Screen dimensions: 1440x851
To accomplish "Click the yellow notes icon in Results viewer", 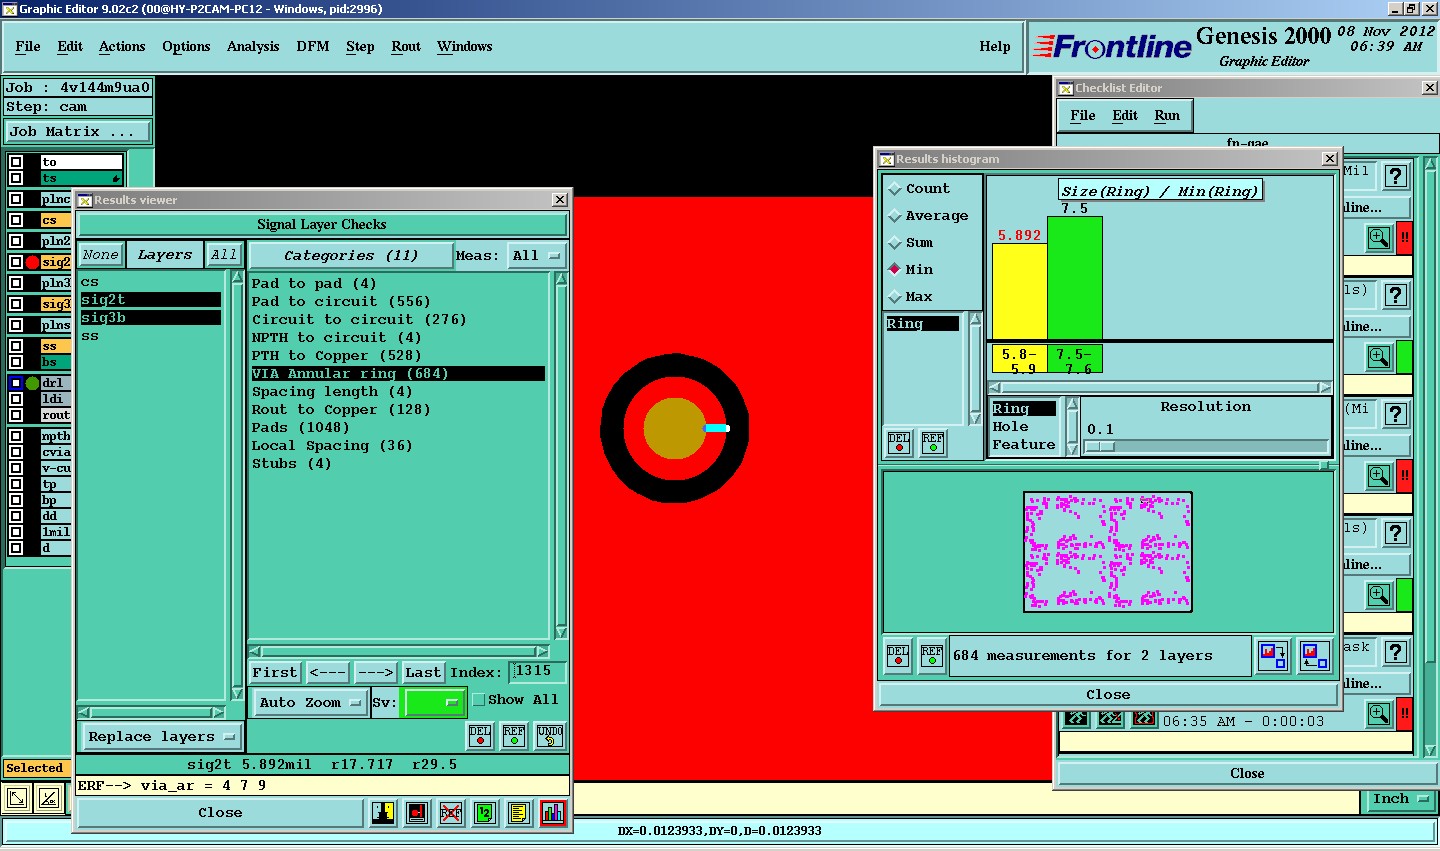I will (x=518, y=813).
